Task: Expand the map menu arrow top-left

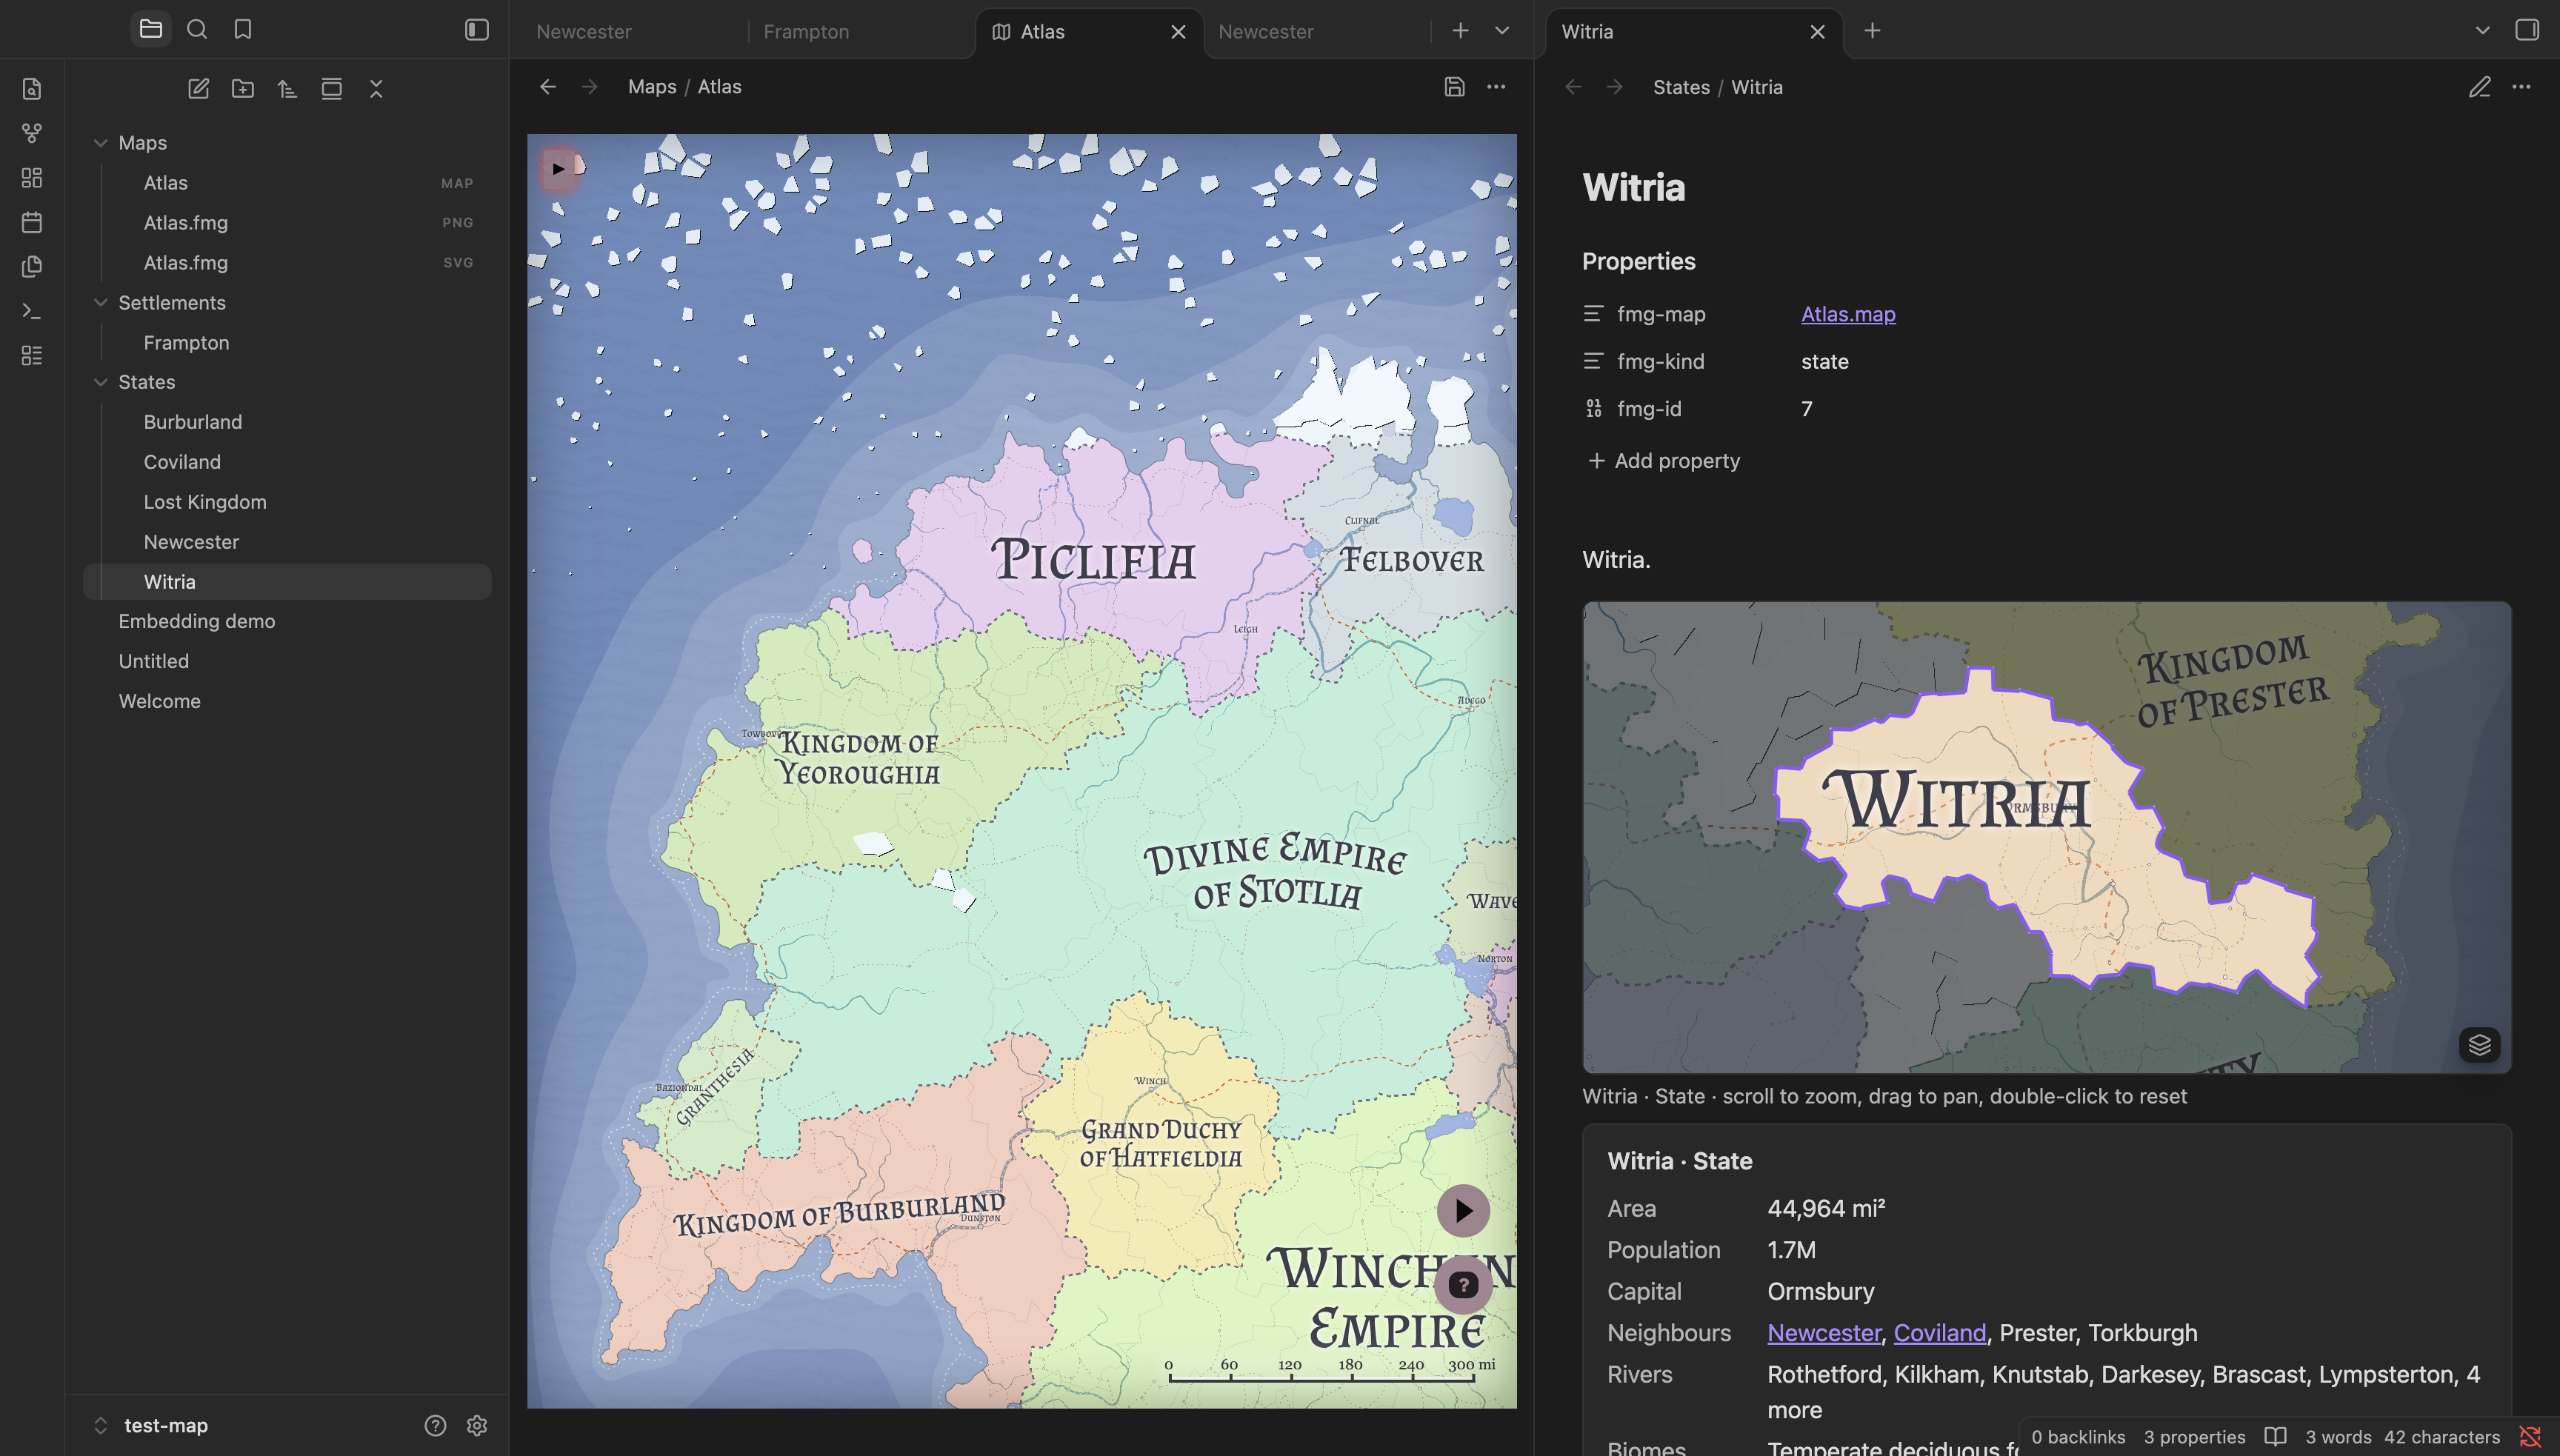Action: click(x=558, y=168)
